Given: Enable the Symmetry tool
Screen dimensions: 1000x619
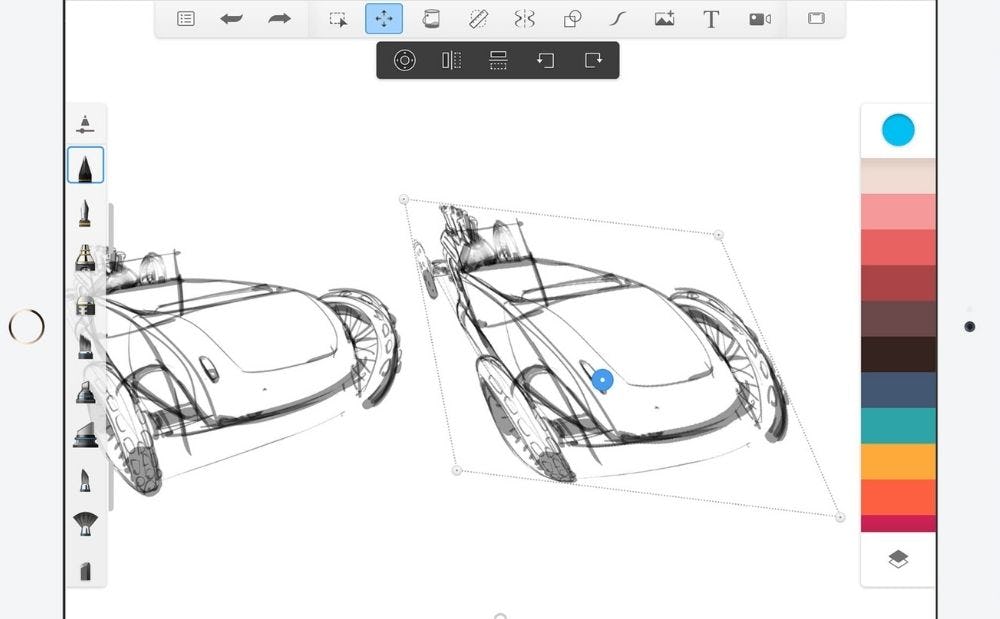Looking at the screenshot, I should tap(524, 19).
